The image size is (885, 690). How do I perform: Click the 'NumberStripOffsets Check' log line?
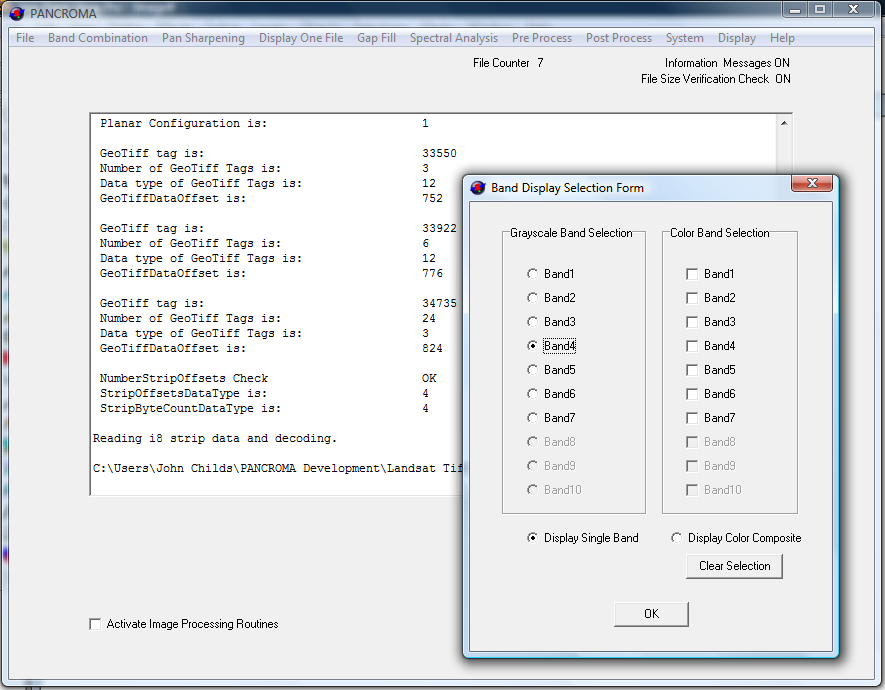coord(184,378)
